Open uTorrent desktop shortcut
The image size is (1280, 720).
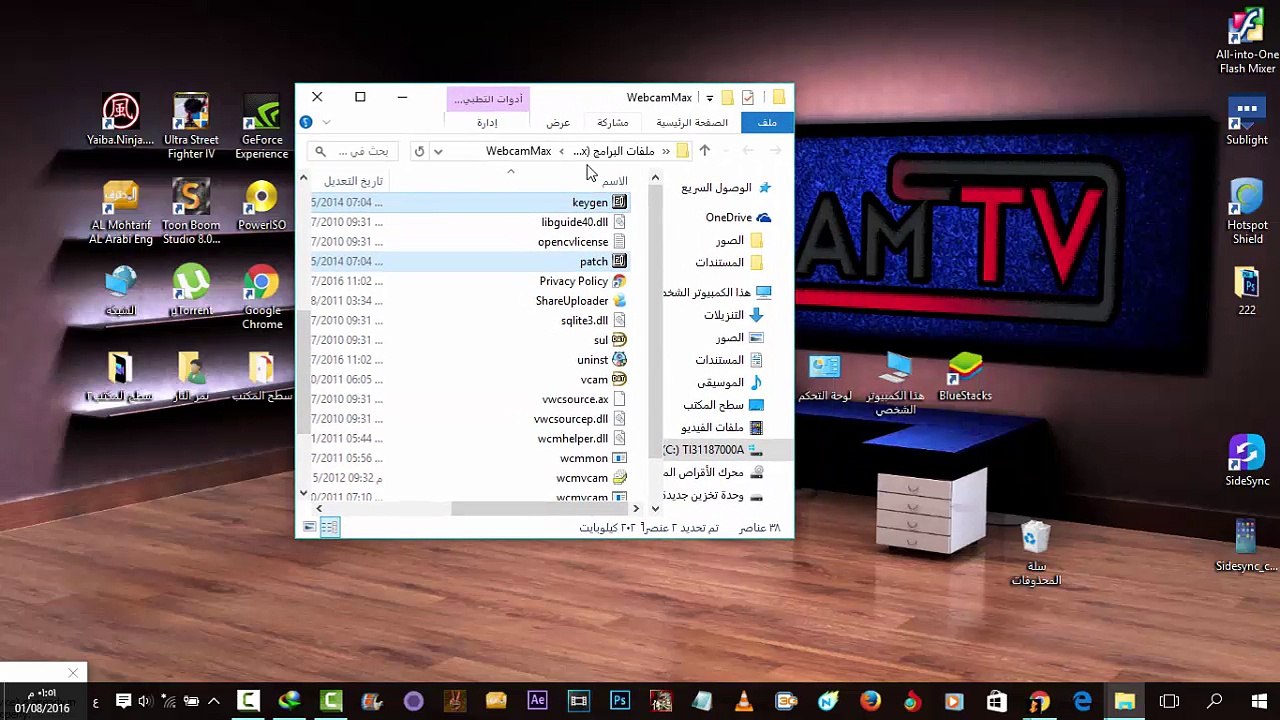click(191, 291)
